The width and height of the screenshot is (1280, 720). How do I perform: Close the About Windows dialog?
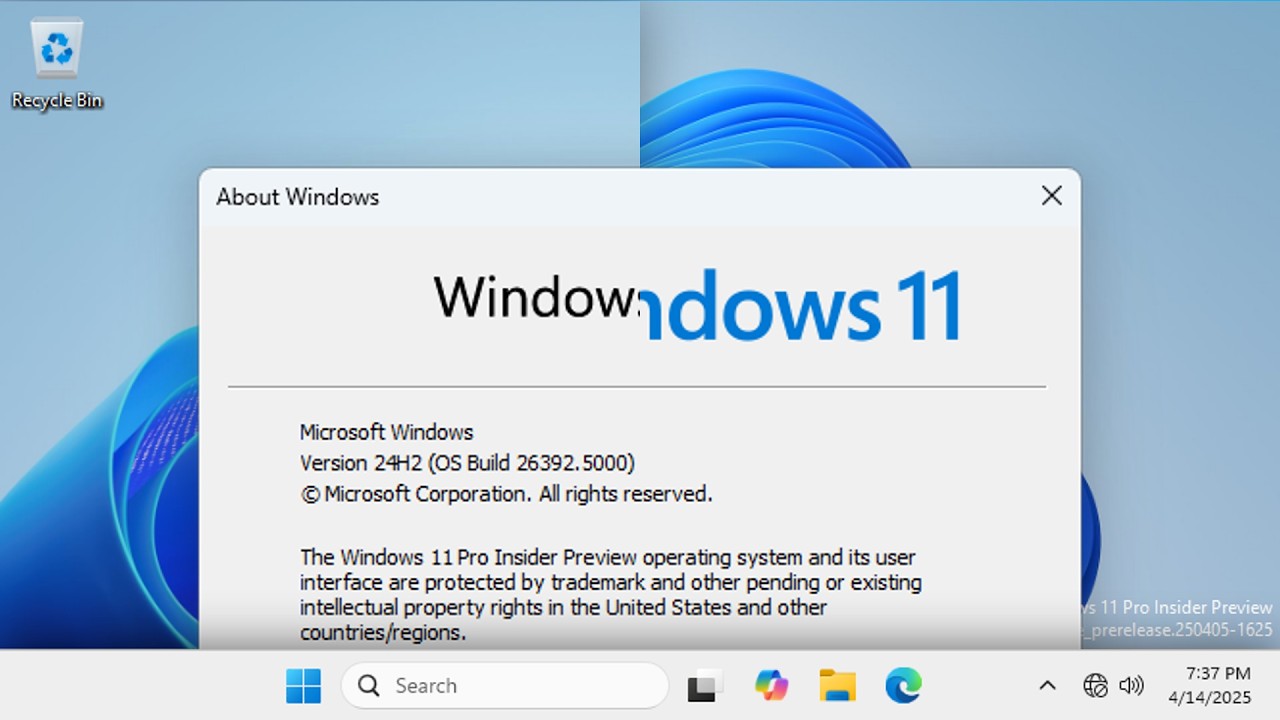(1051, 196)
